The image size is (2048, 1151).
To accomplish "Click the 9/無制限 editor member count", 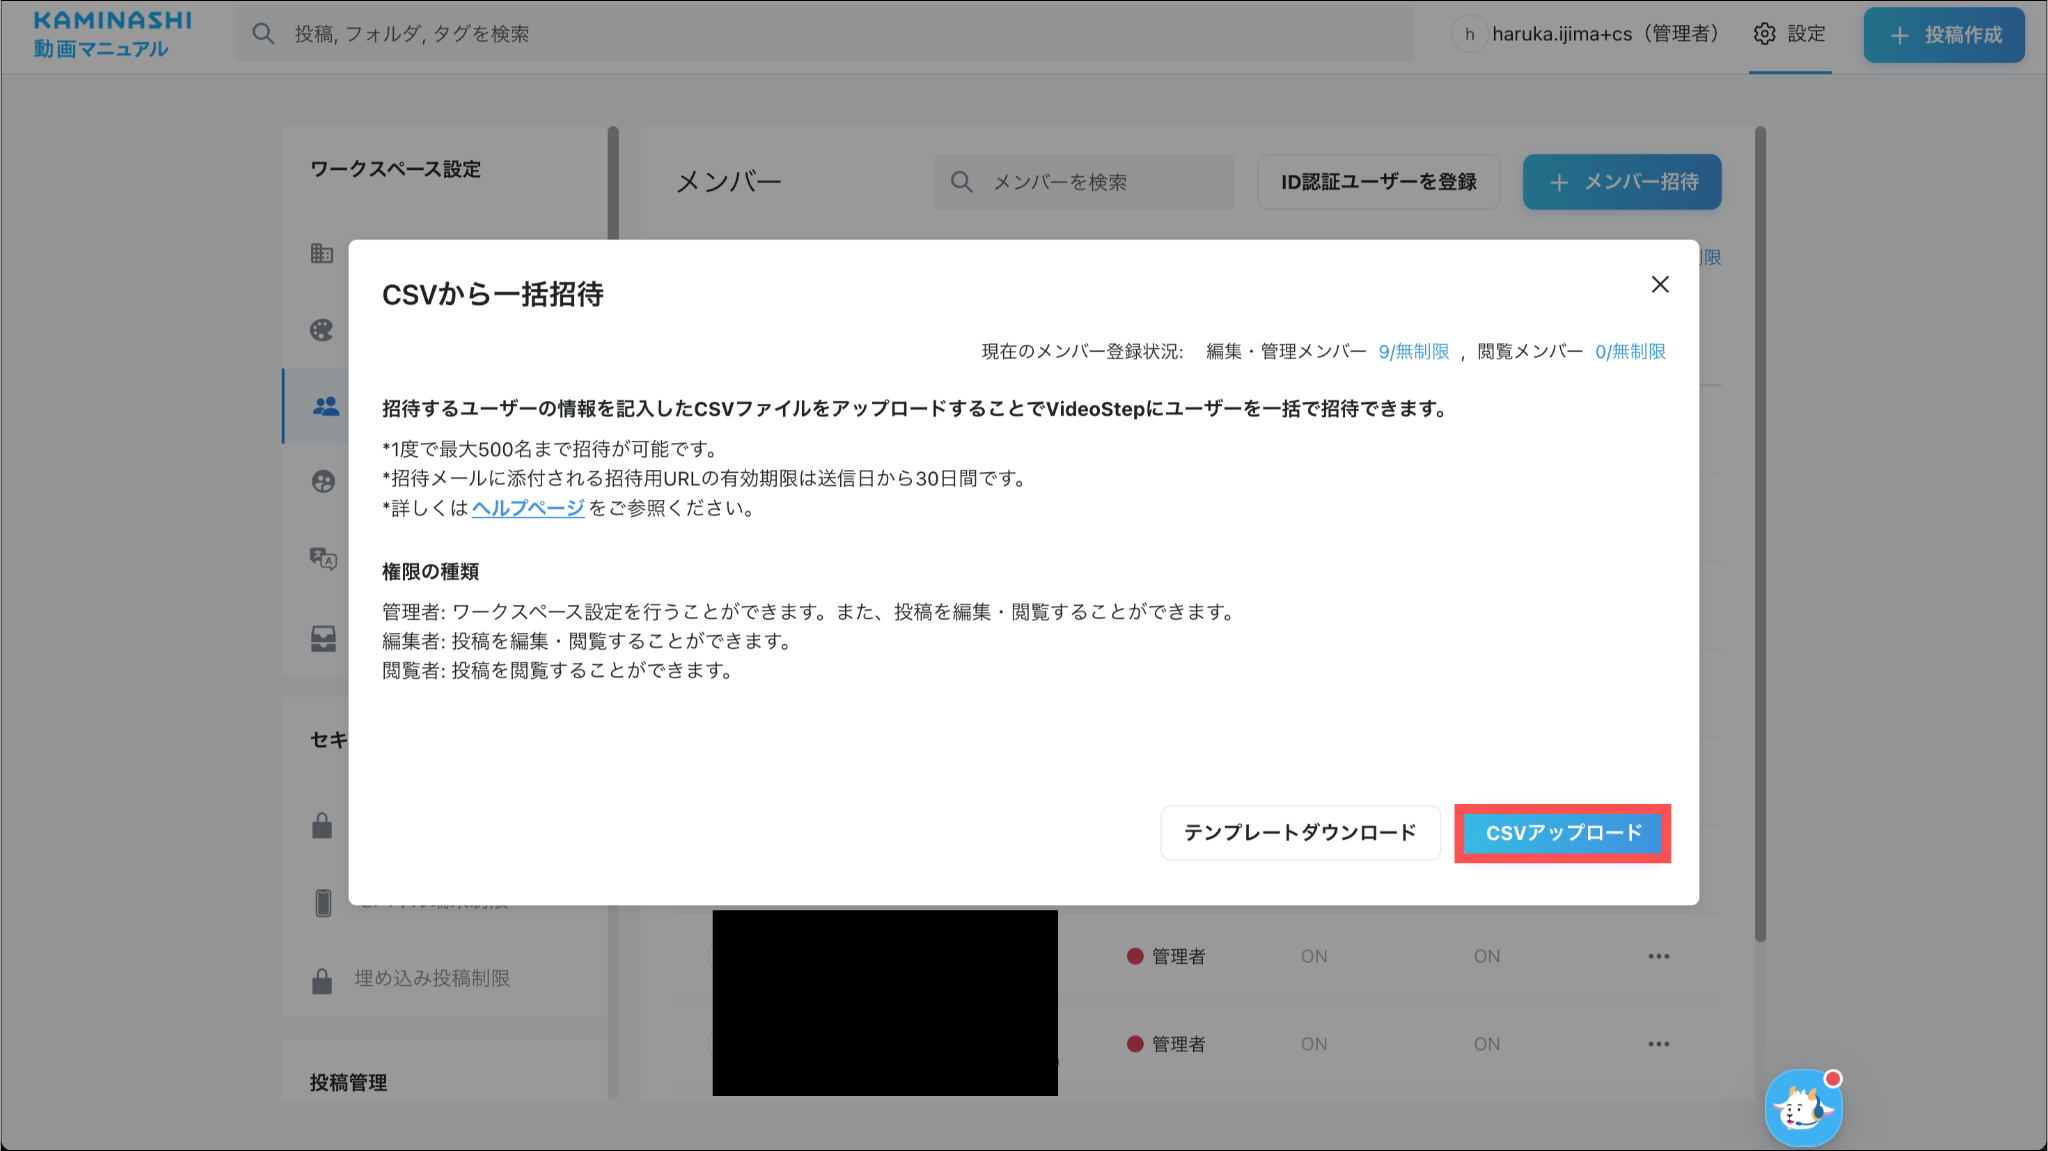I will [1413, 351].
